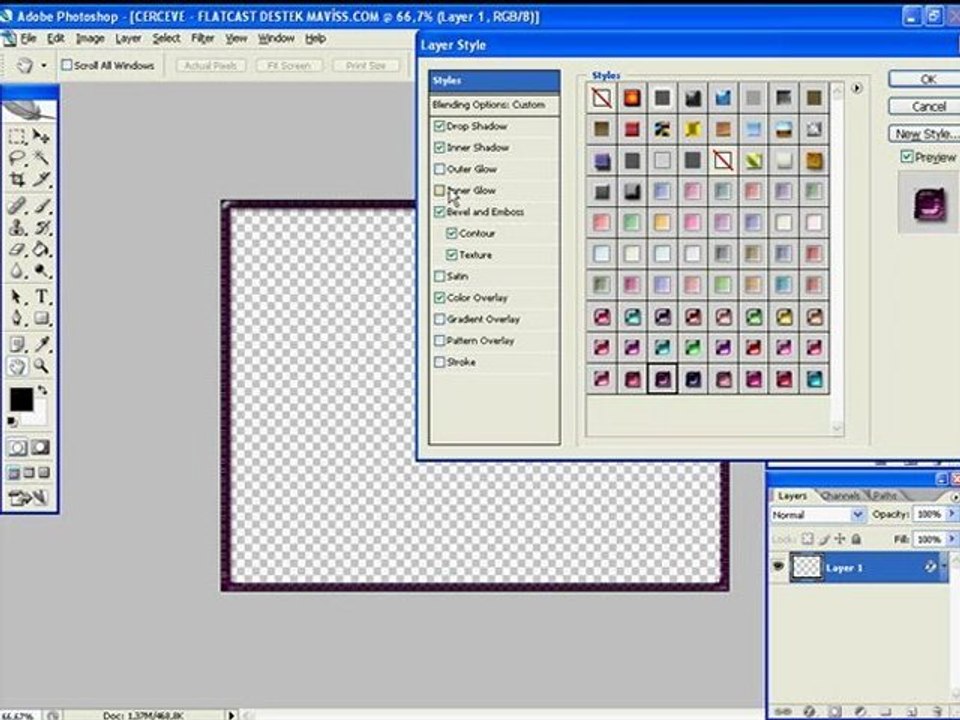Select the Clone Stamp tool

(x=17, y=228)
